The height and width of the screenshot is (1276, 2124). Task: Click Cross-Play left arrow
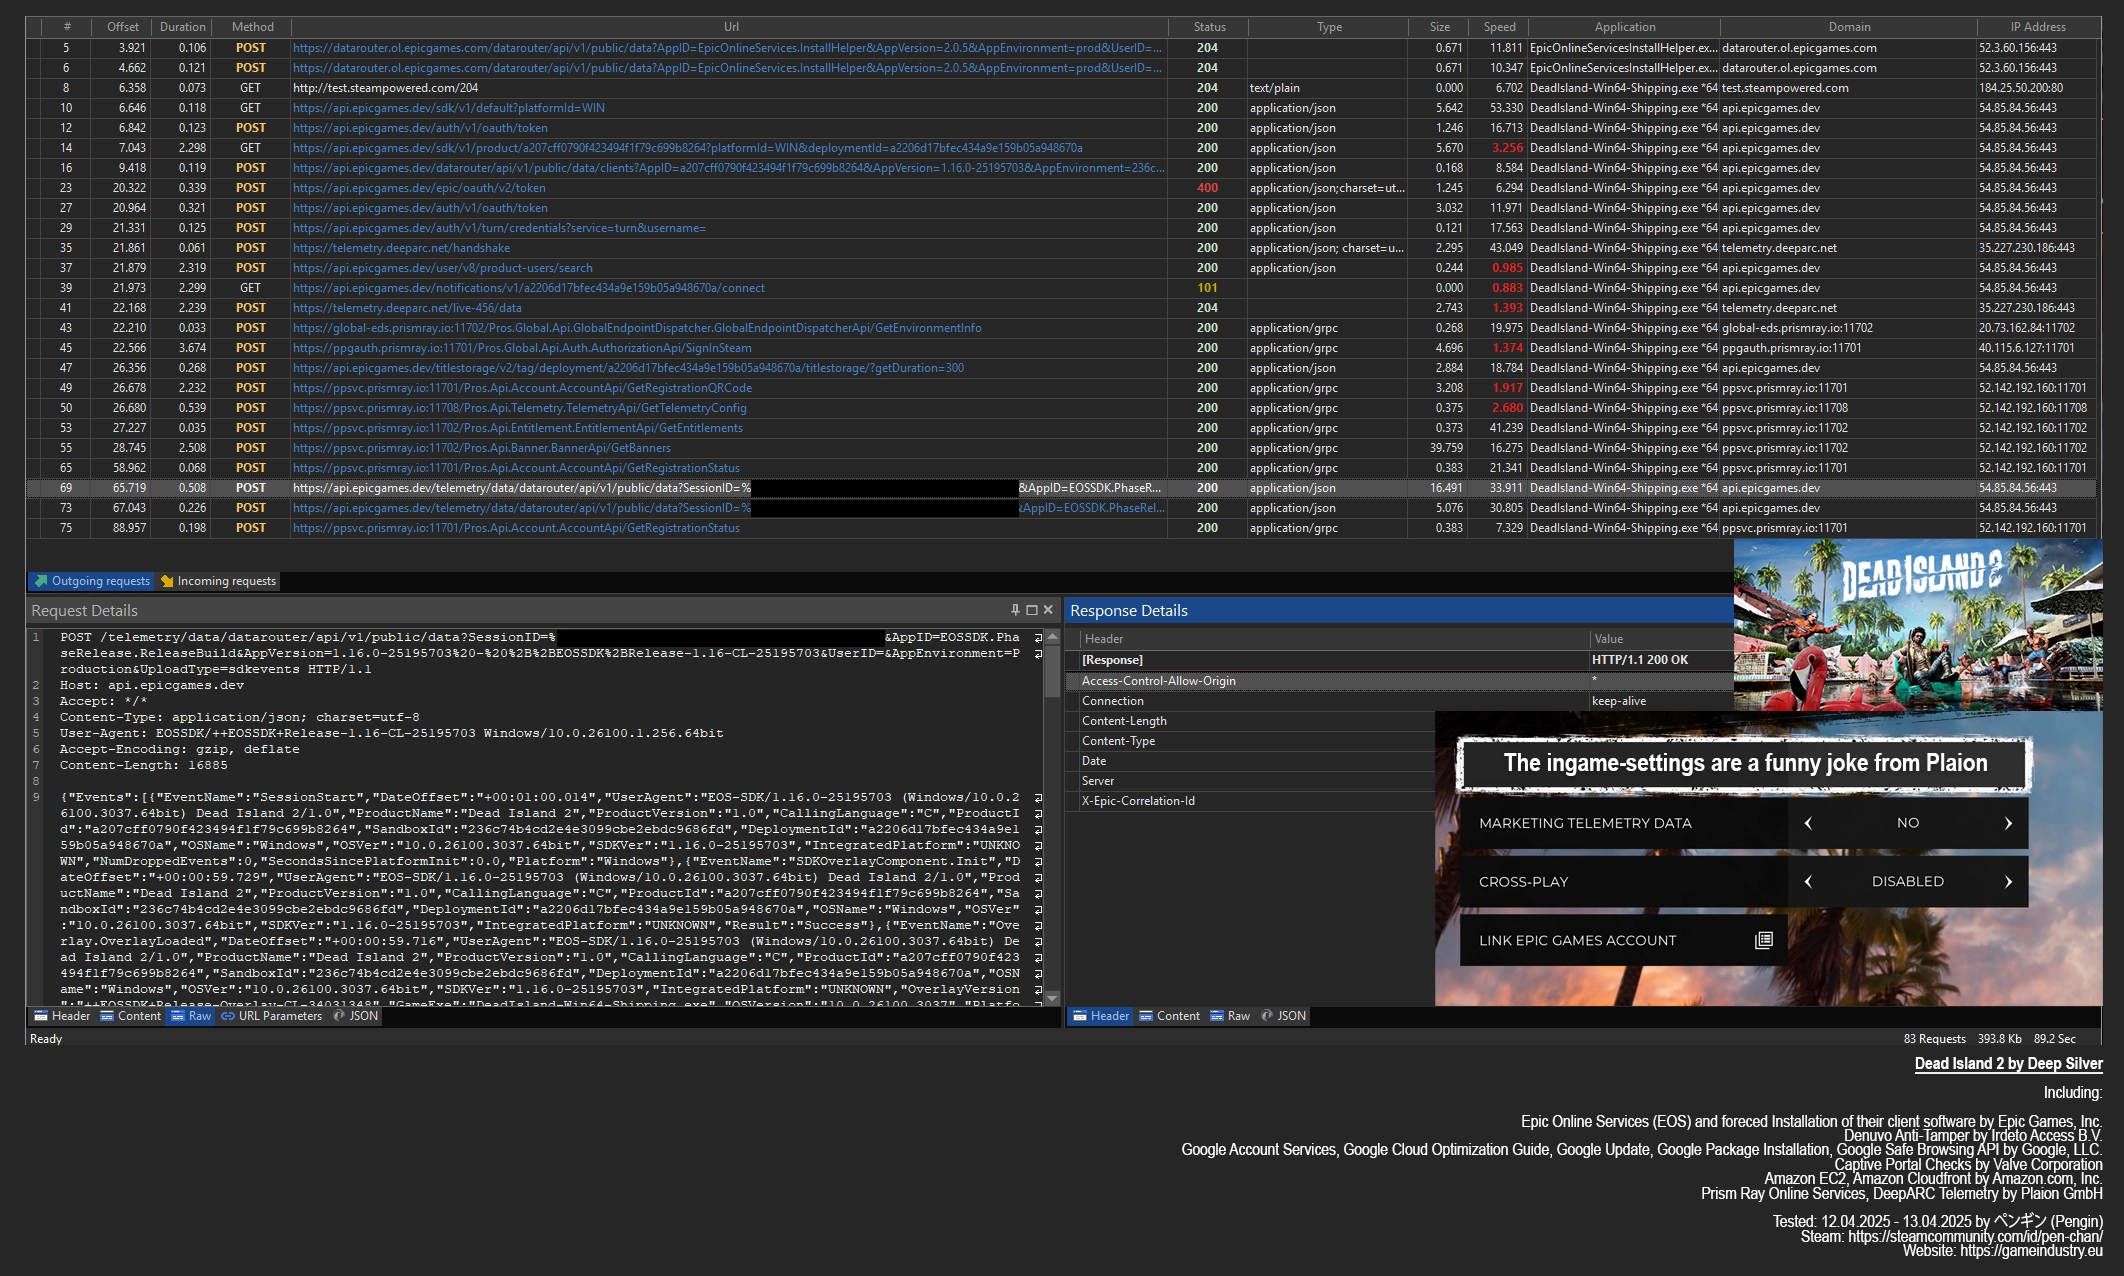[x=1808, y=881]
